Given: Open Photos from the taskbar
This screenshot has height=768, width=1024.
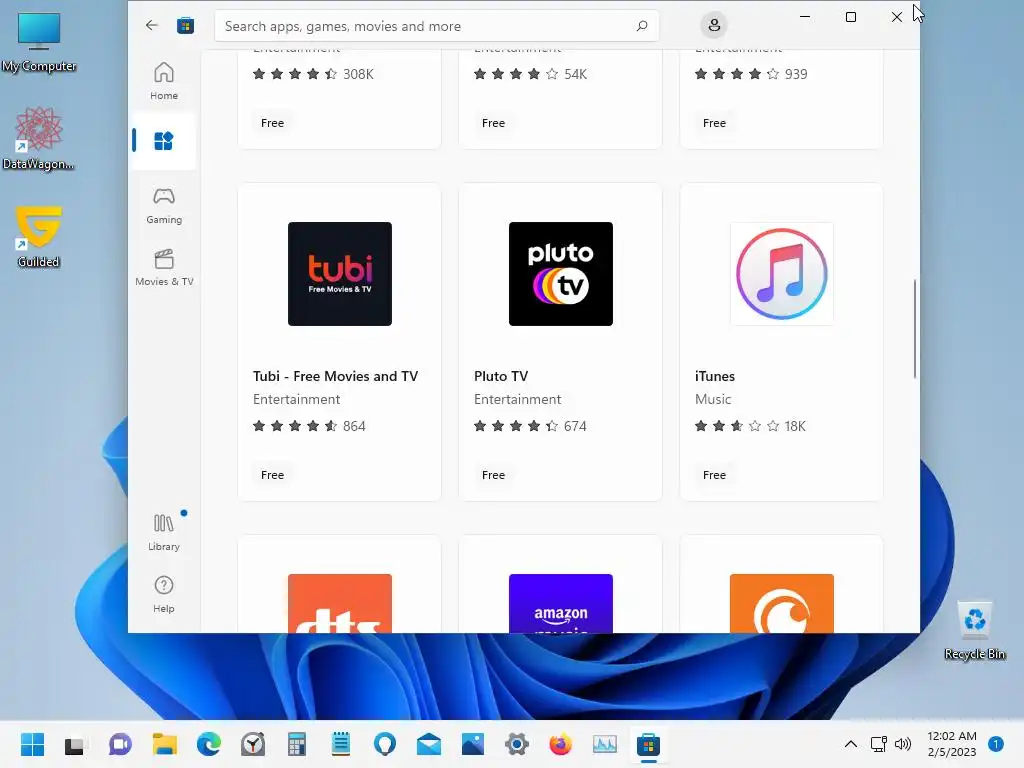Looking at the screenshot, I should [473, 744].
